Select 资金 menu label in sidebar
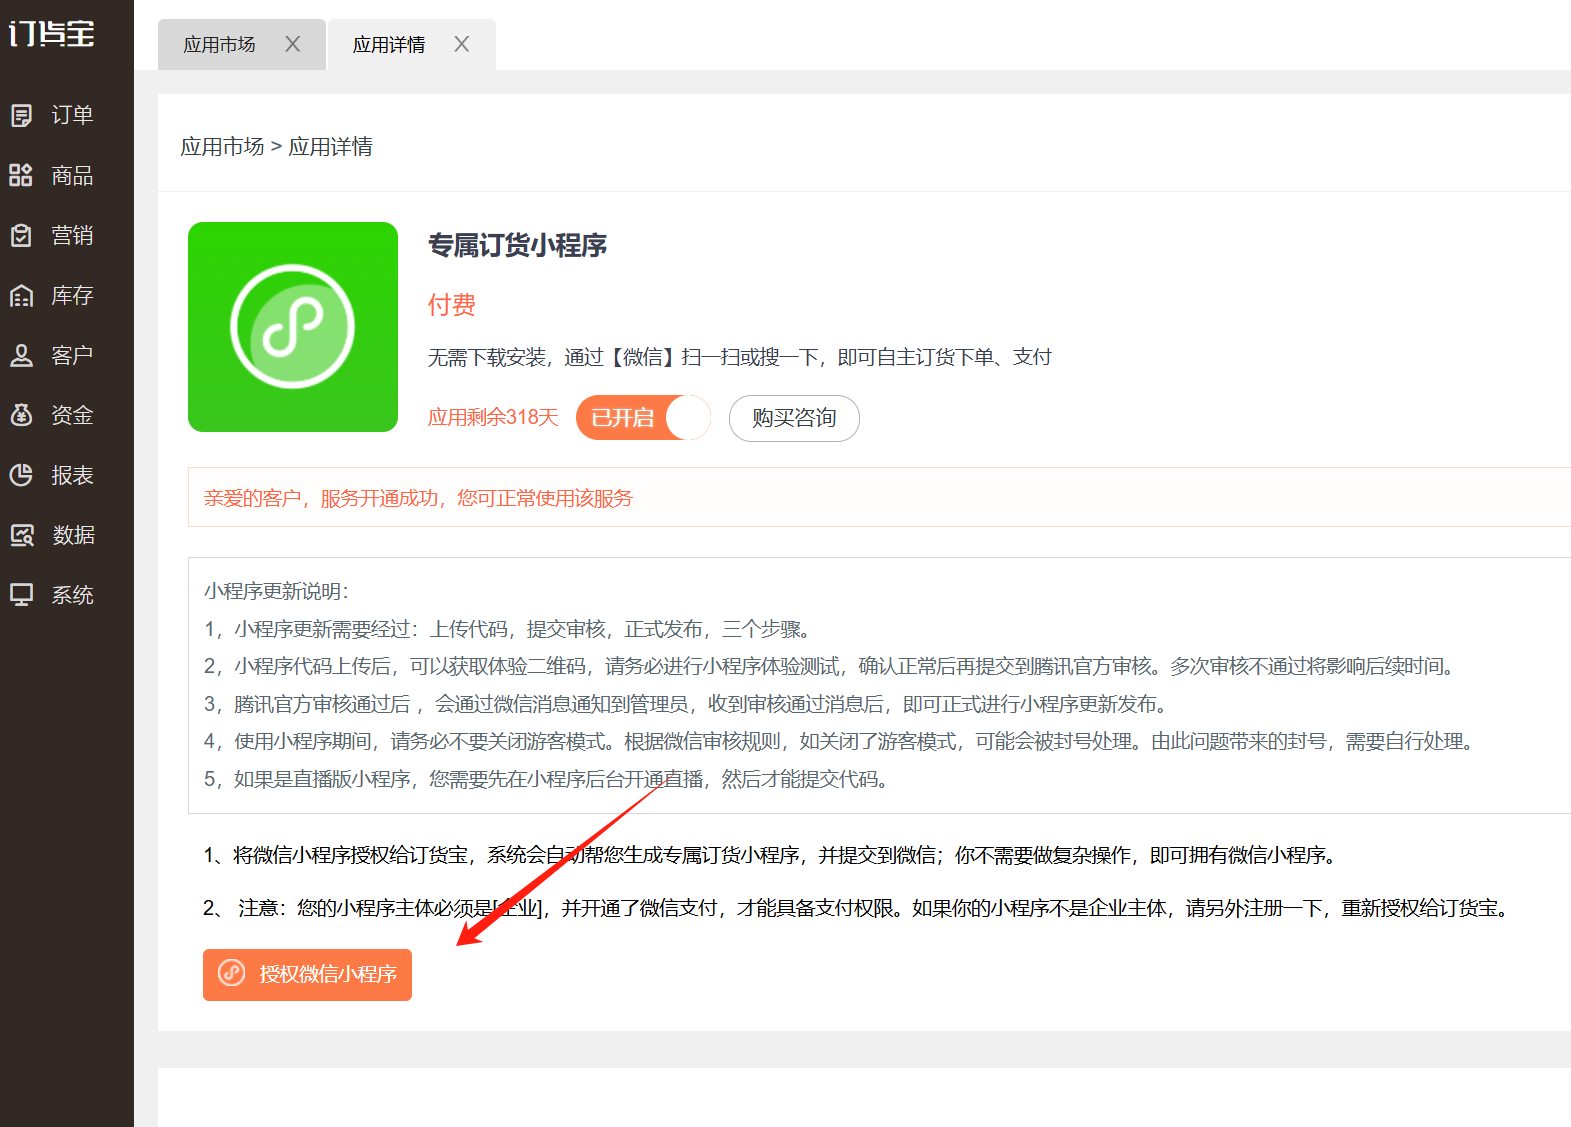The width and height of the screenshot is (1571, 1127). click(x=72, y=415)
